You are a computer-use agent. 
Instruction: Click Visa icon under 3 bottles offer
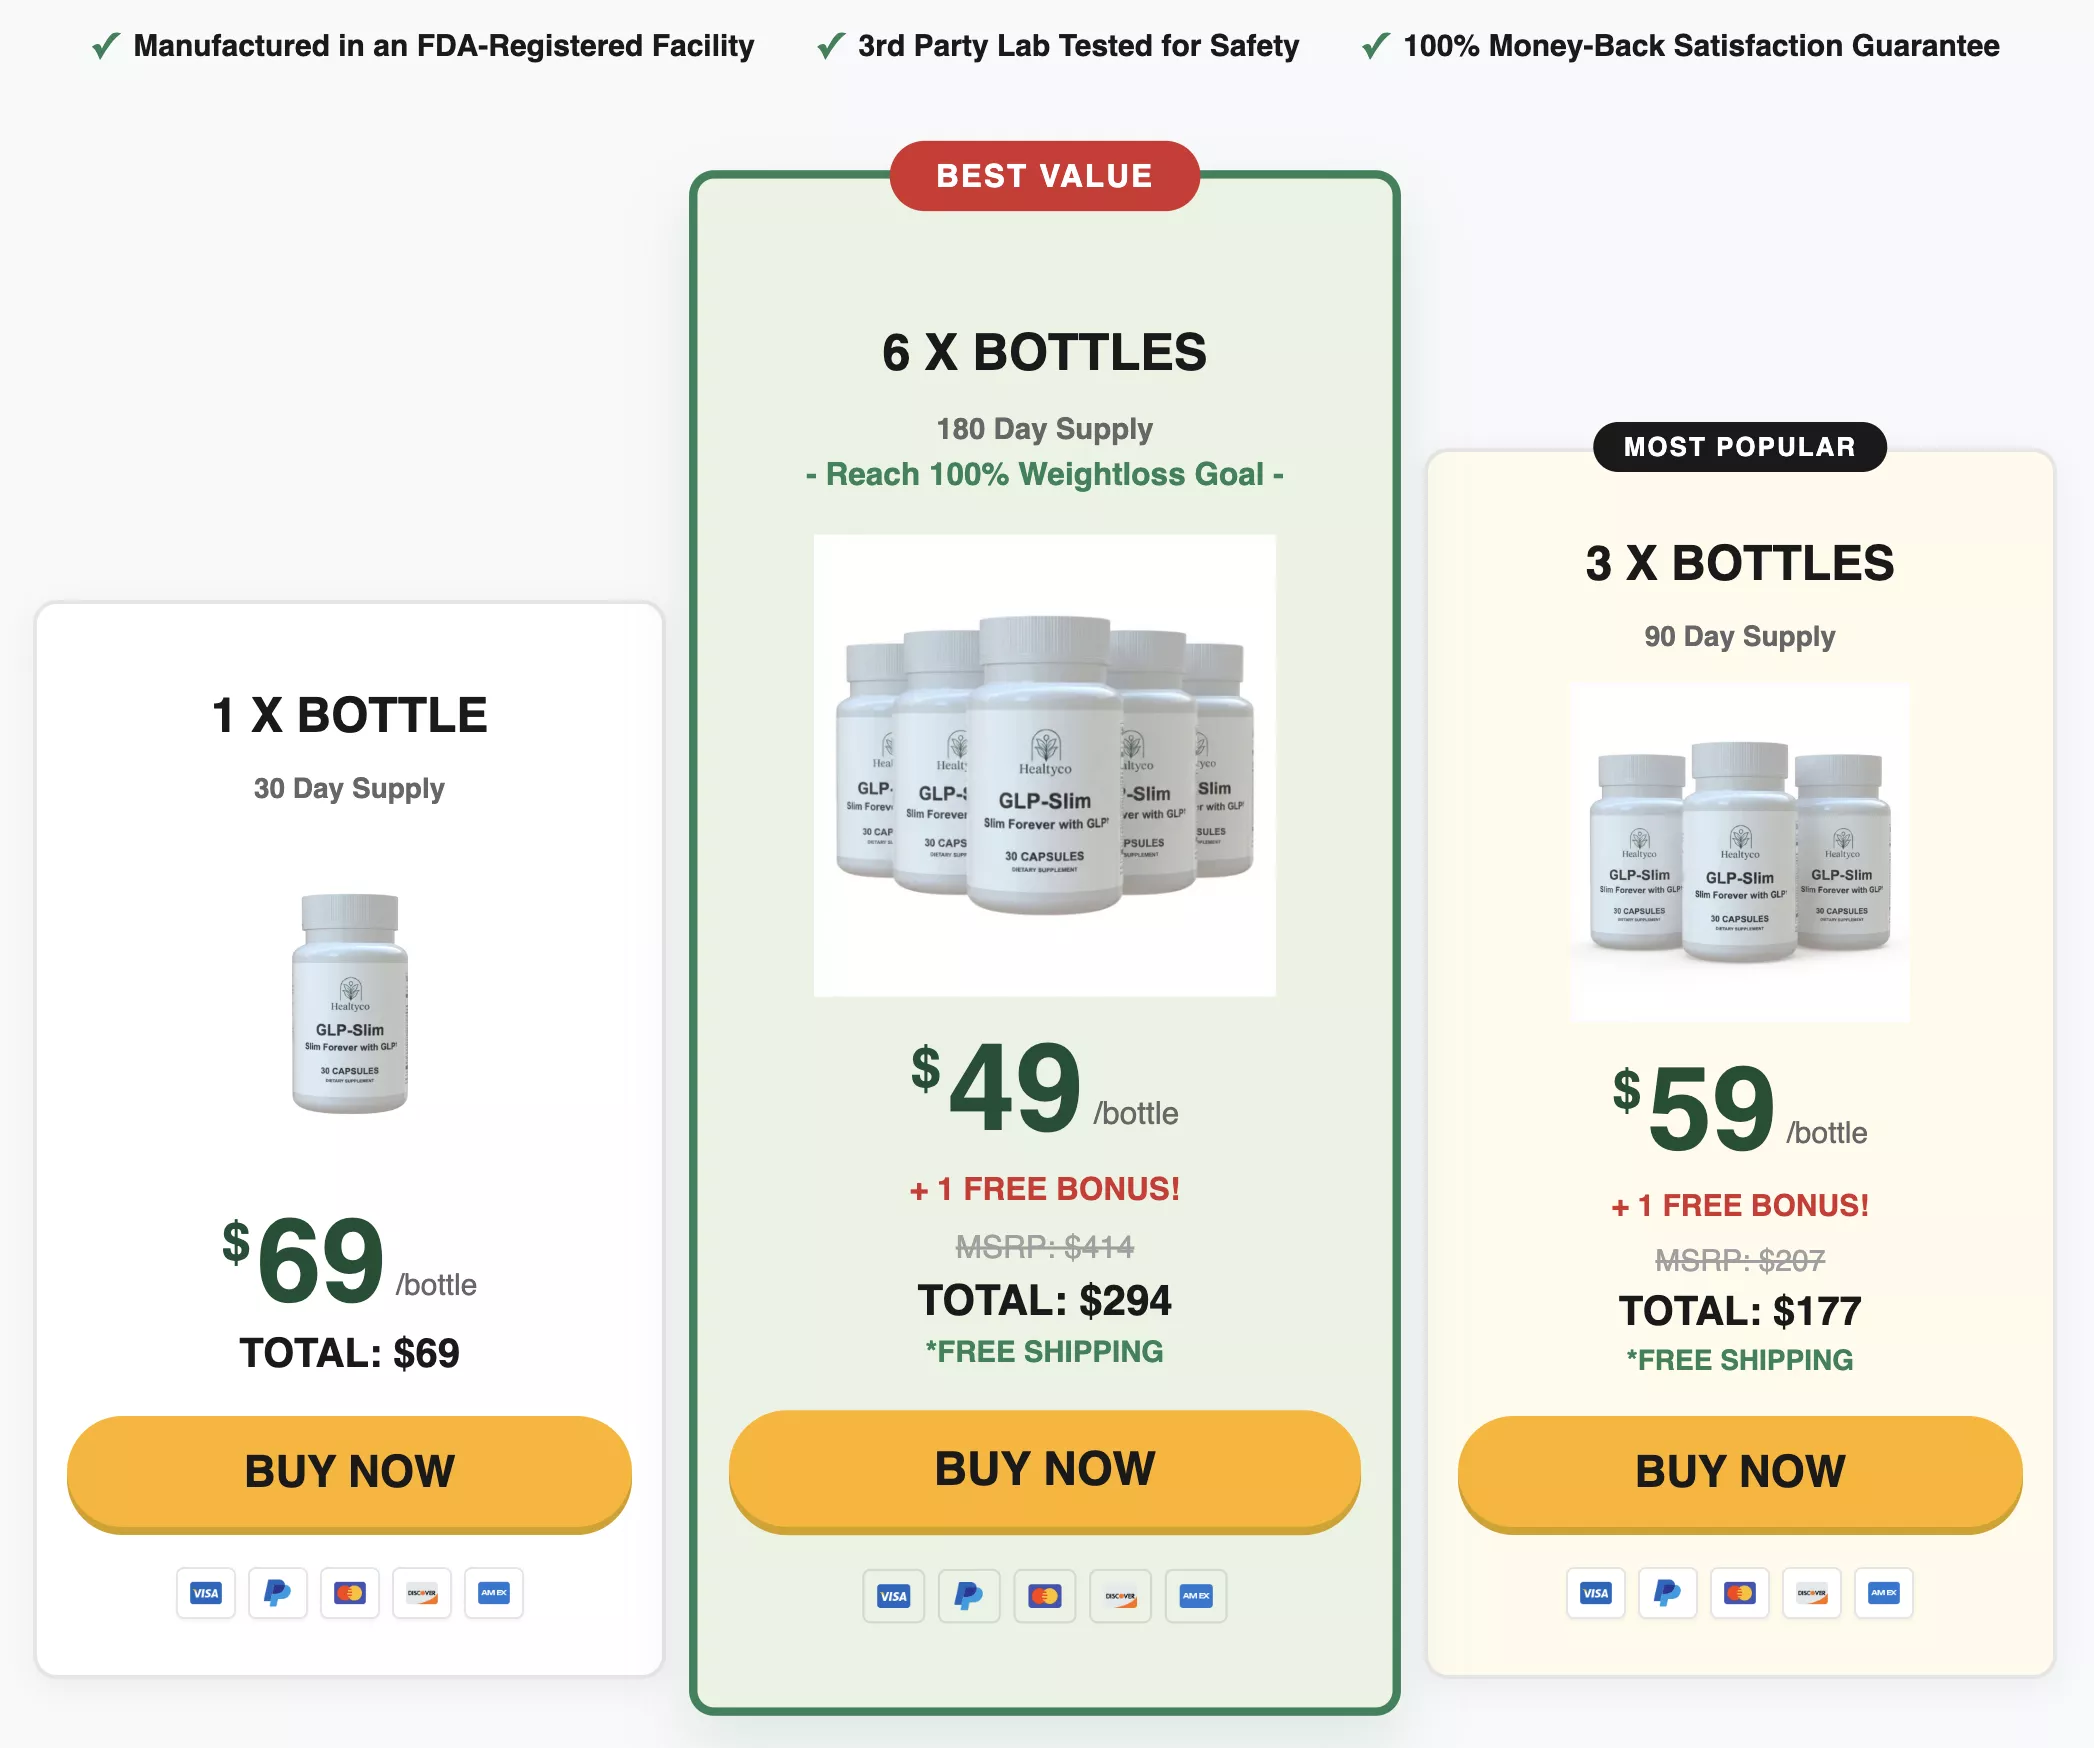click(x=1596, y=1593)
